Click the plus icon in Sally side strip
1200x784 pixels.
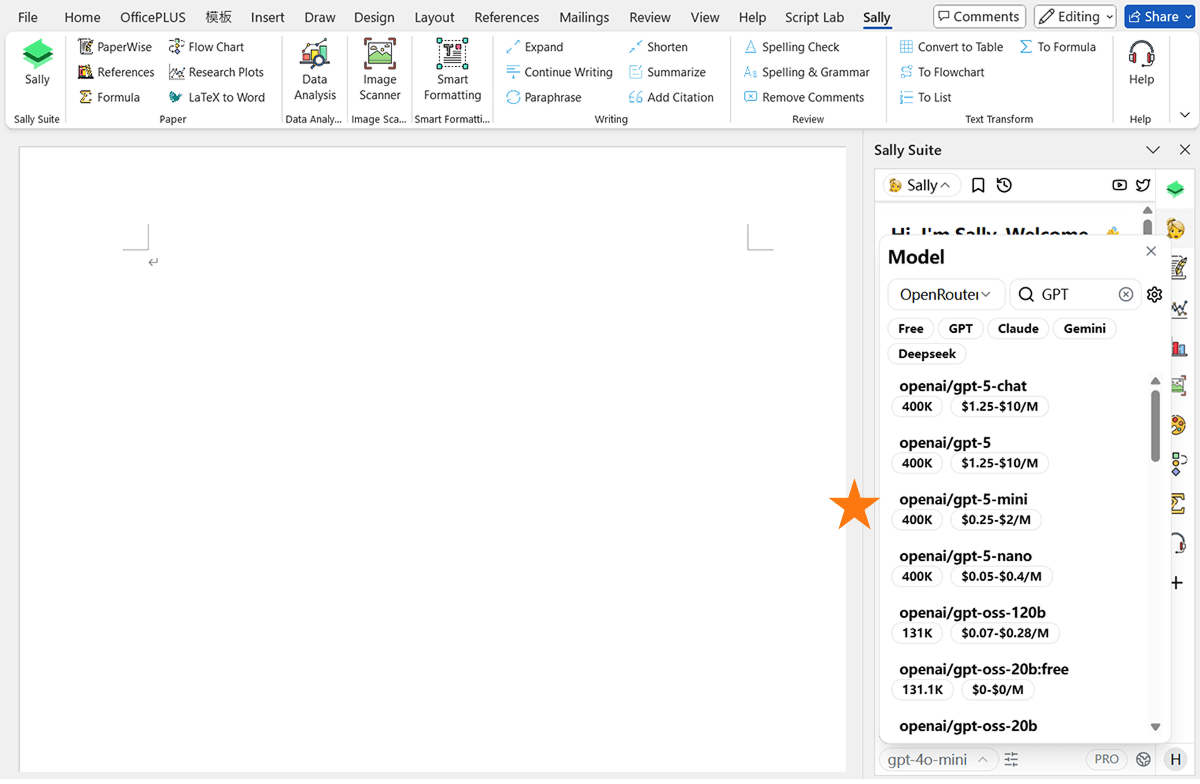coord(1177,582)
